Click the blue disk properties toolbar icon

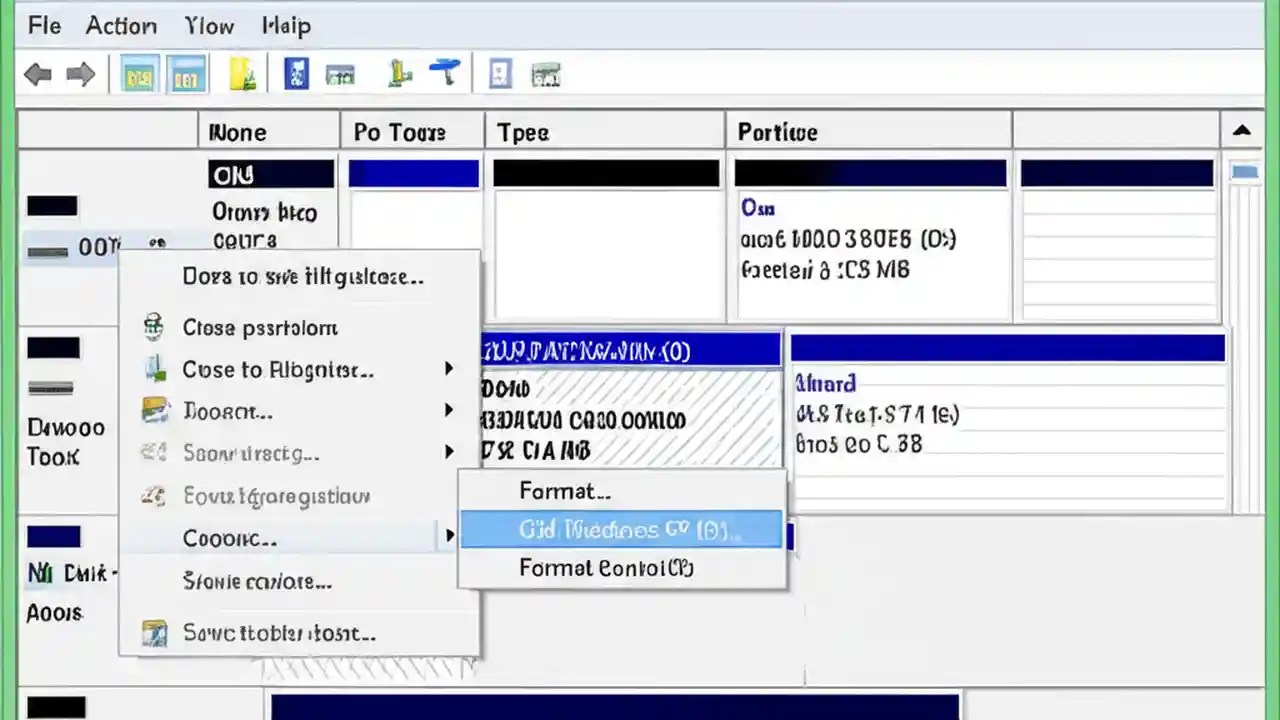click(x=296, y=73)
